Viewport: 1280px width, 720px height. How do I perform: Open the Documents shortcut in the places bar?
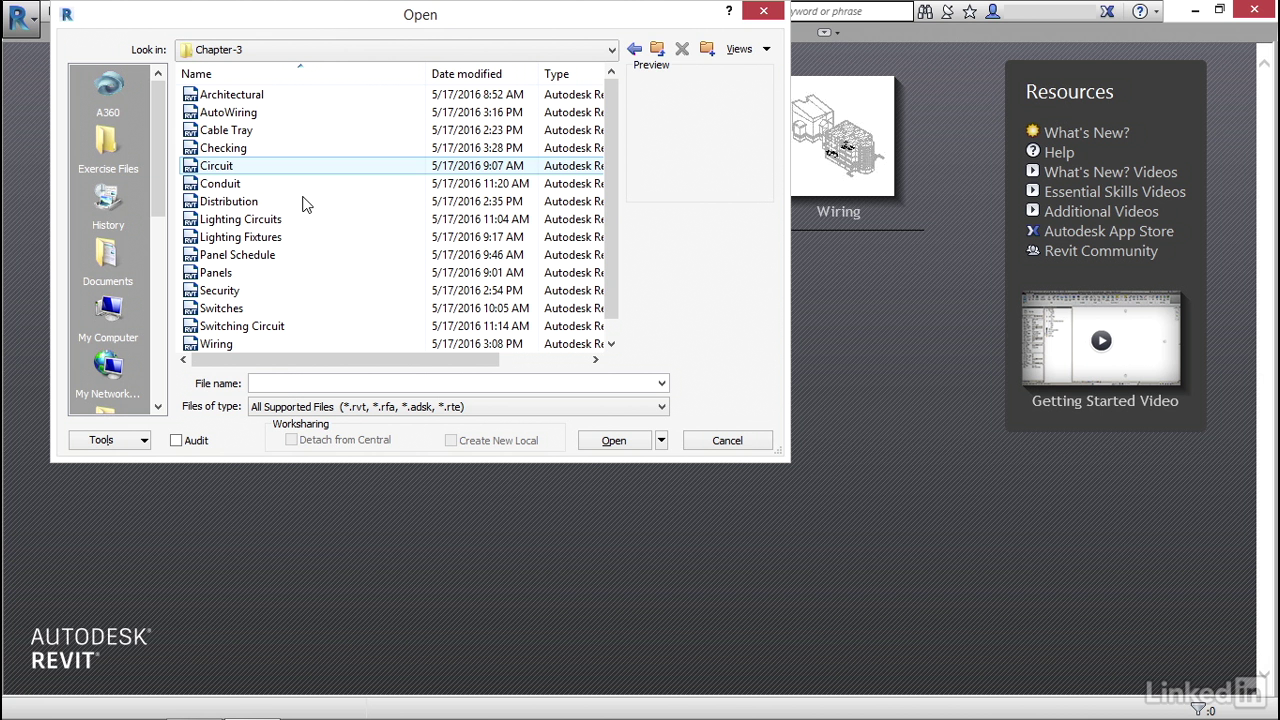tap(108, 263)
